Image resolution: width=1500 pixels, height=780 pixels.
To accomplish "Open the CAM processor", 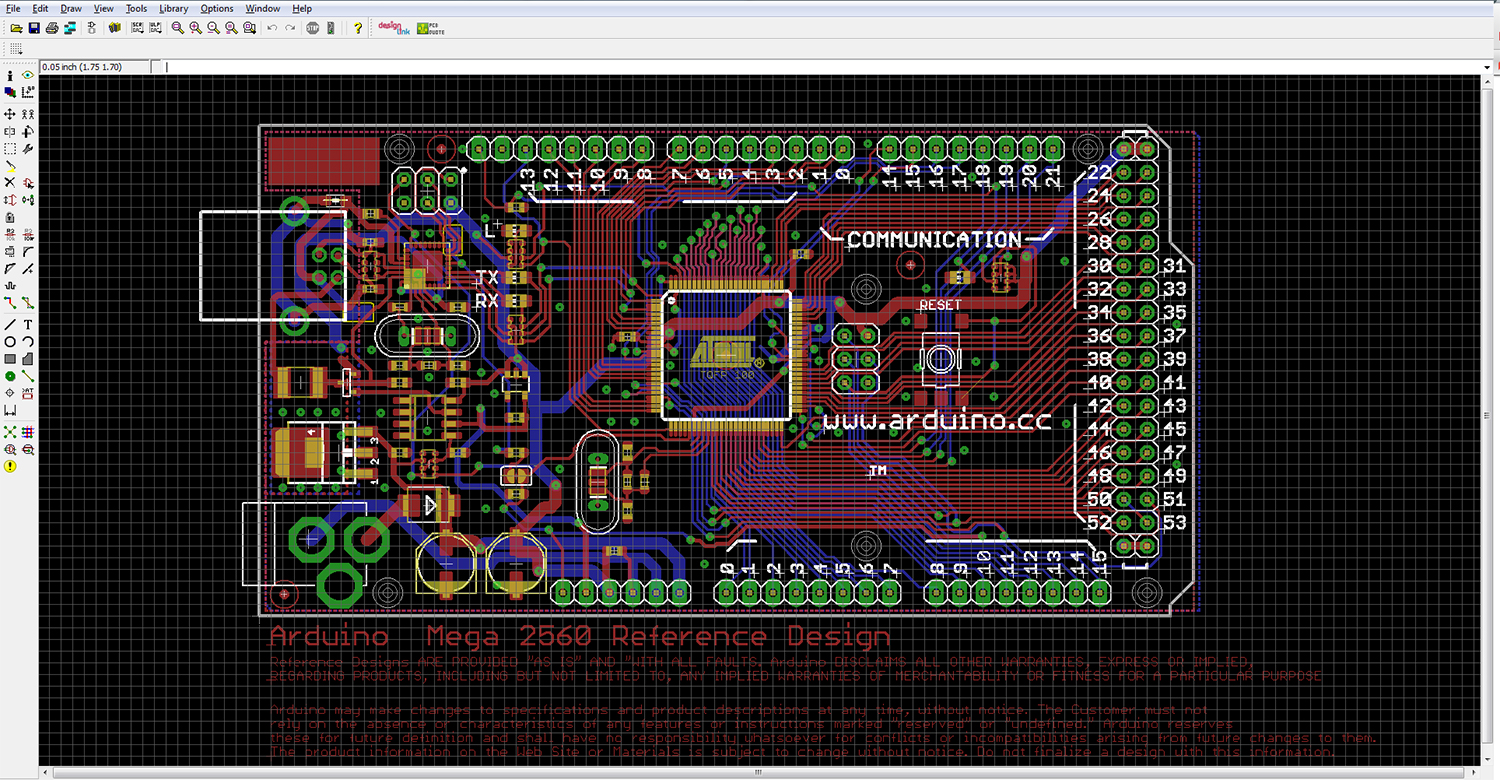I will click(x=69, y=28).
